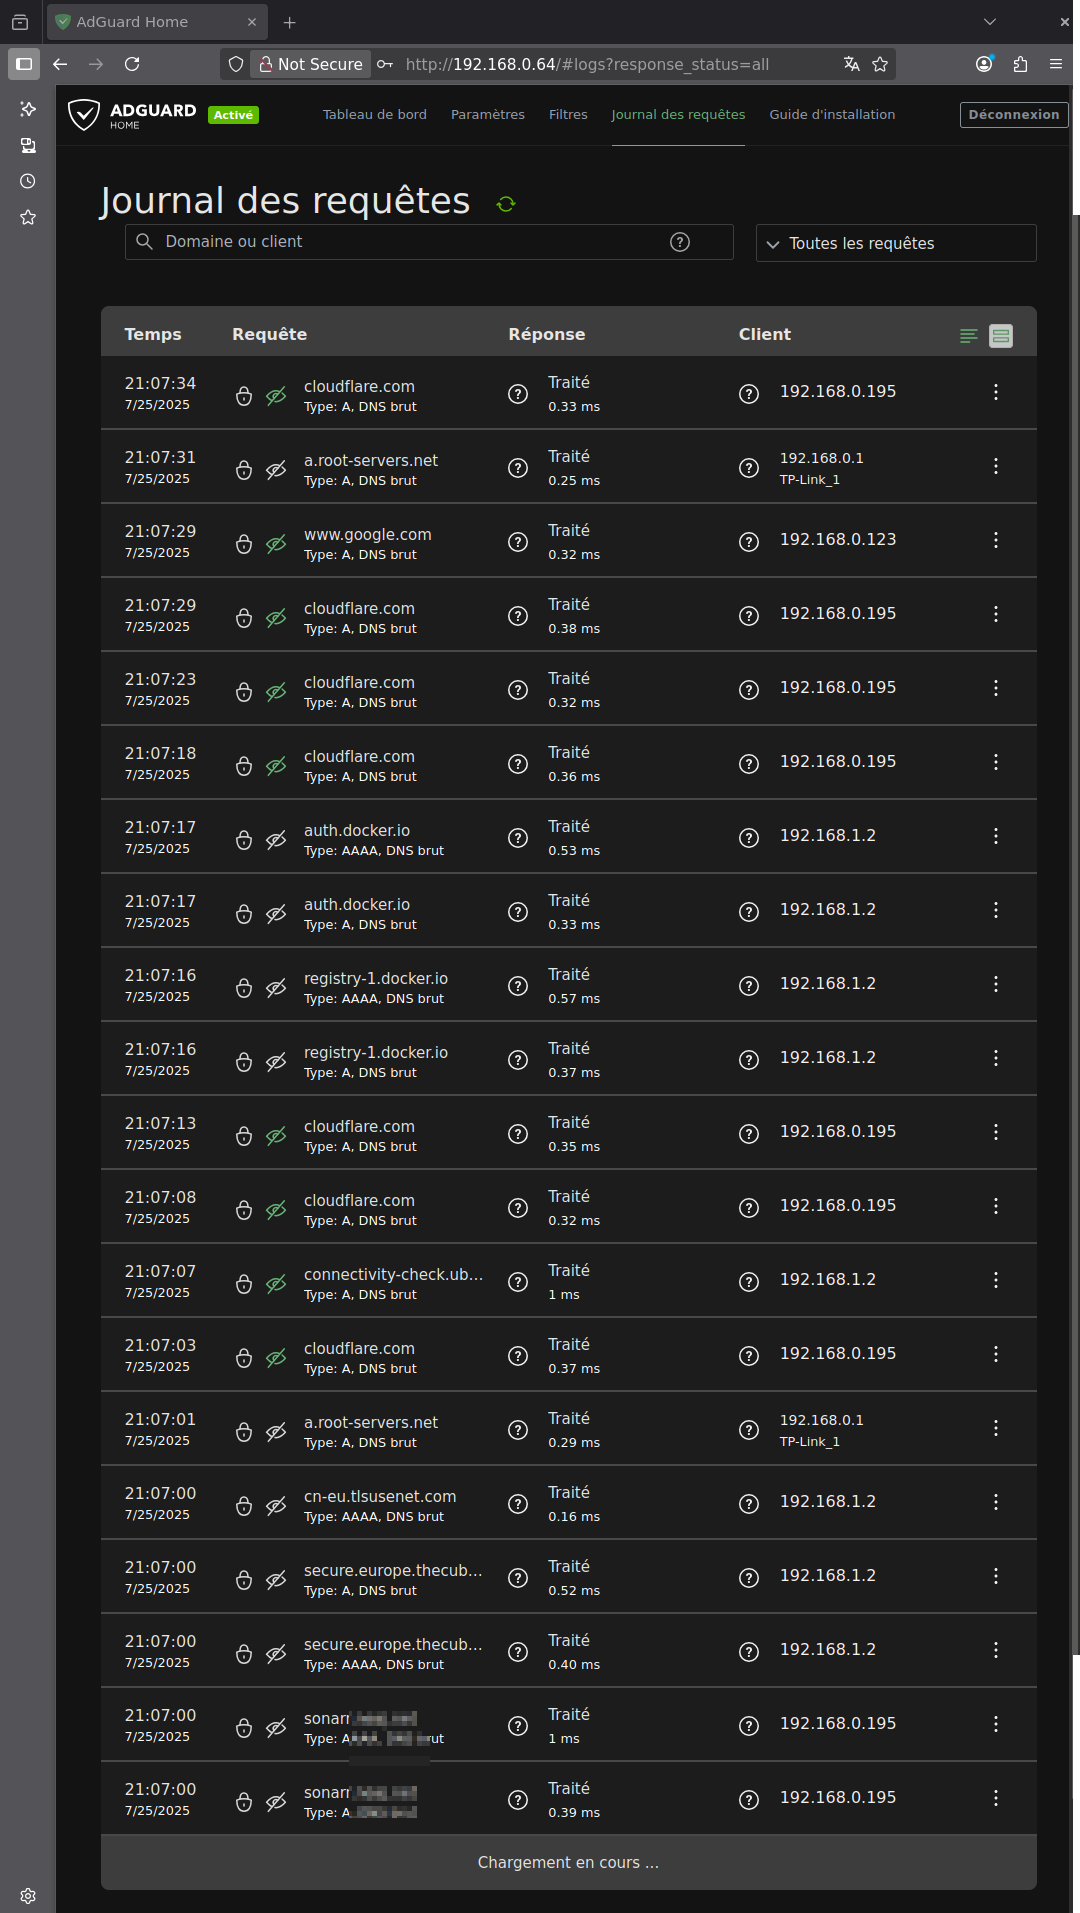Screen dimensions: 1080x1913
Task: Click the tracker eye icon for www.google.com
Action: (x=276, y=544)
